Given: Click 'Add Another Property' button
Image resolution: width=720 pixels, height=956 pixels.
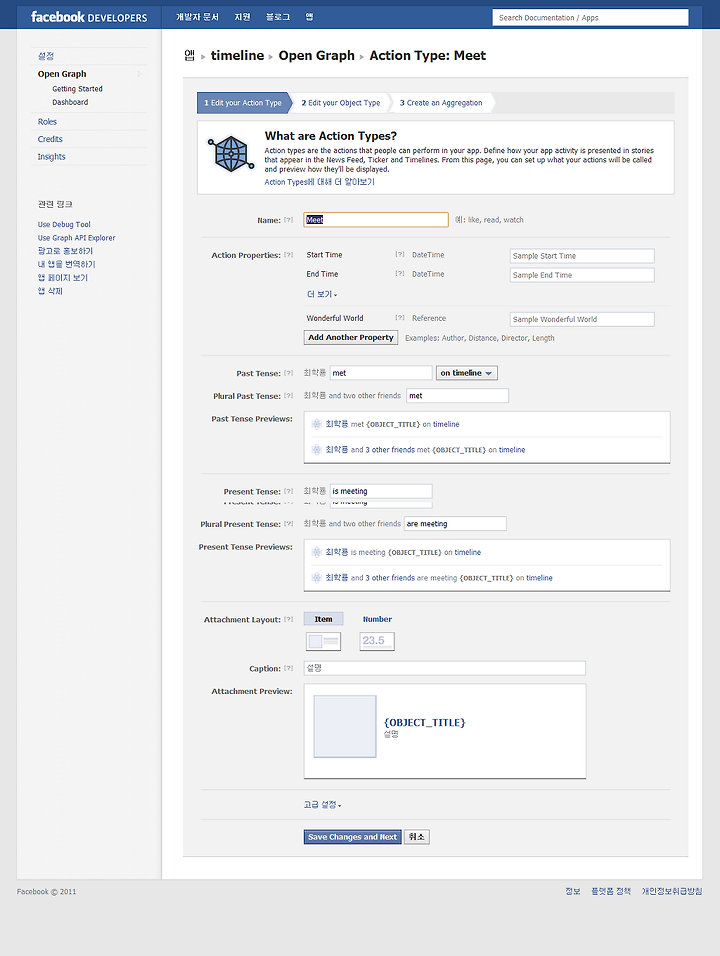Looking at the screenshot, I should pyautogui.click(x=351, y=337).
